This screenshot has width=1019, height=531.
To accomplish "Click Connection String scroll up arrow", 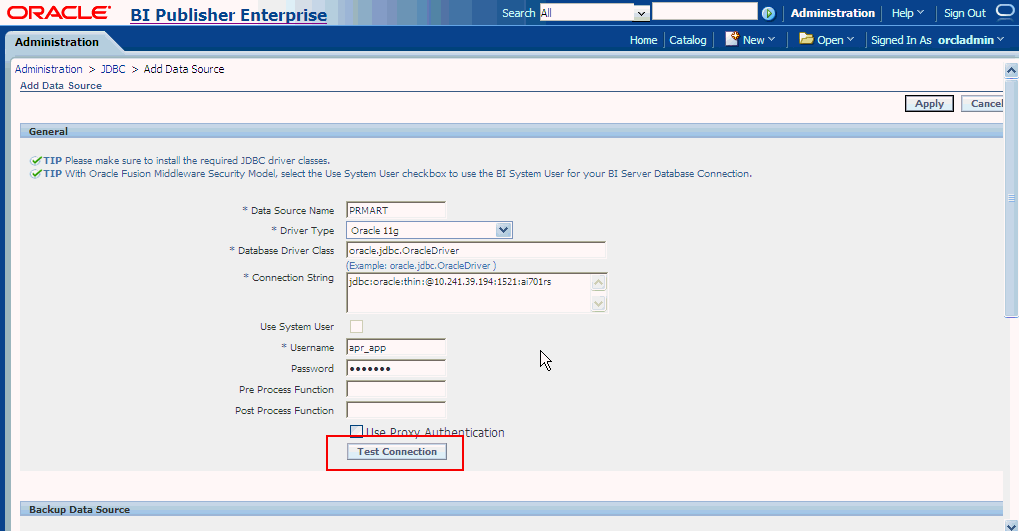I will coord(599,282).
